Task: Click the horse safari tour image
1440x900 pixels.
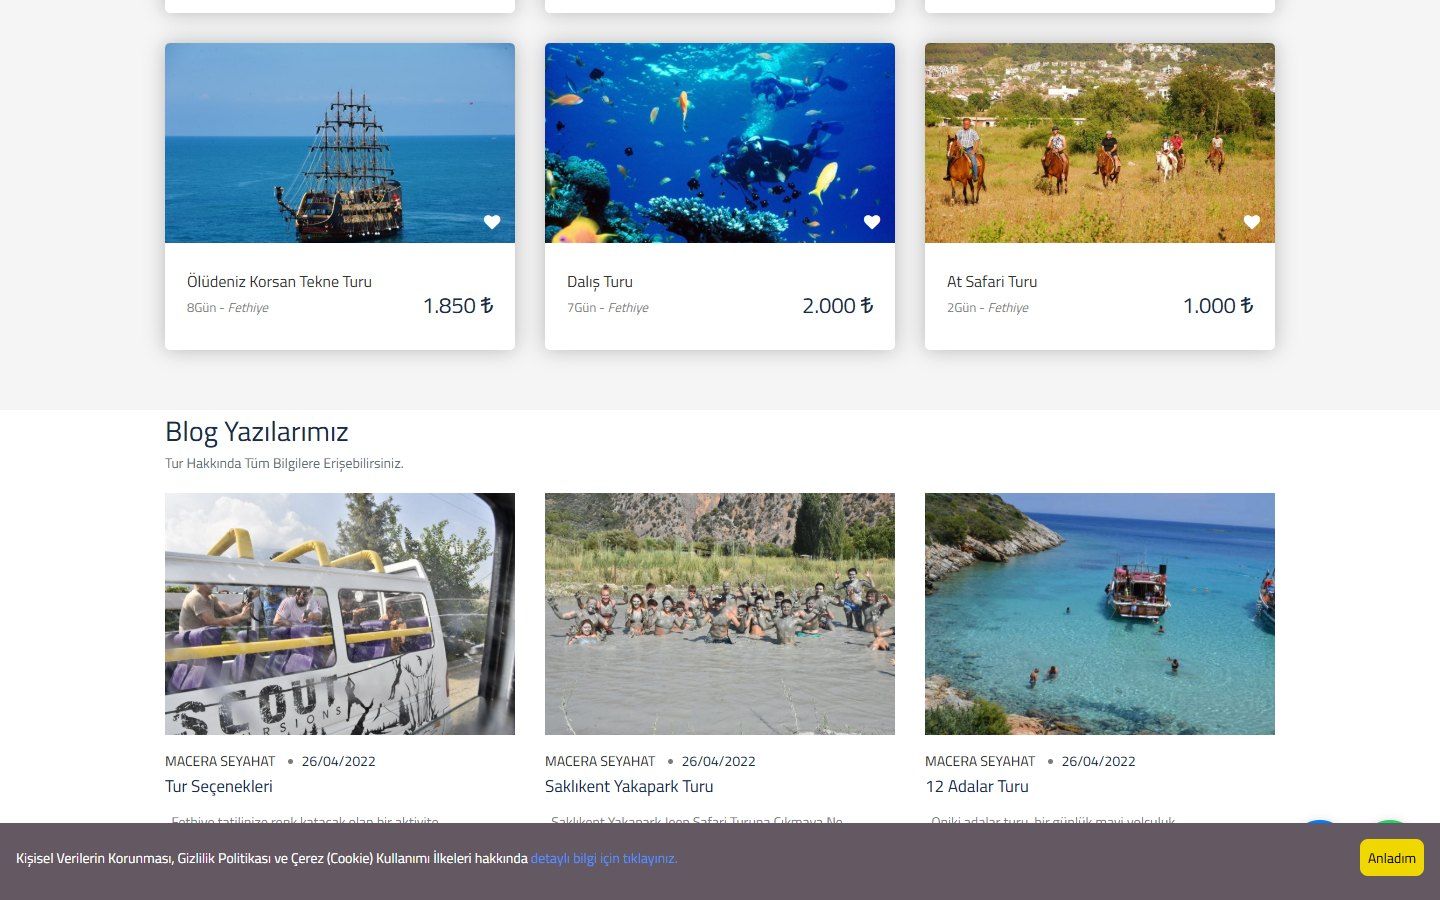Action: 1100,143
